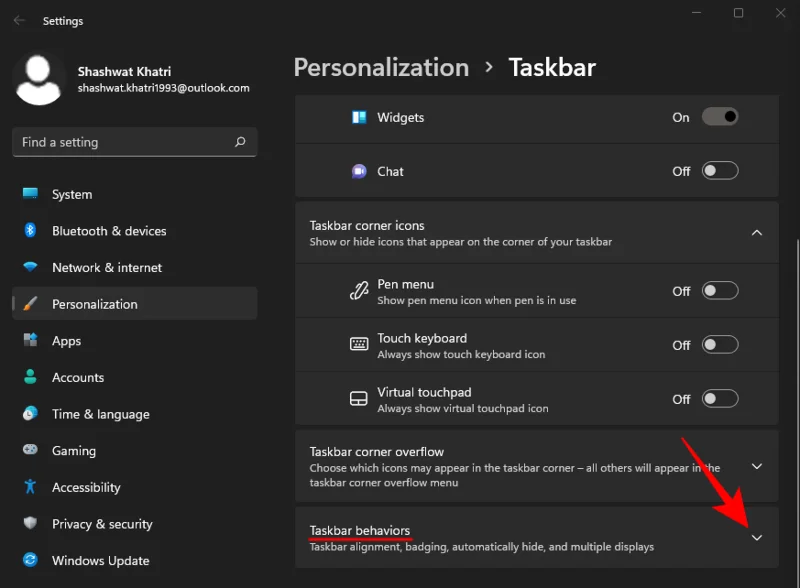Viewport: 800px width, 588px height.
Task: Expand the Taskbar behaviors section
Action: tap(757, 537)
